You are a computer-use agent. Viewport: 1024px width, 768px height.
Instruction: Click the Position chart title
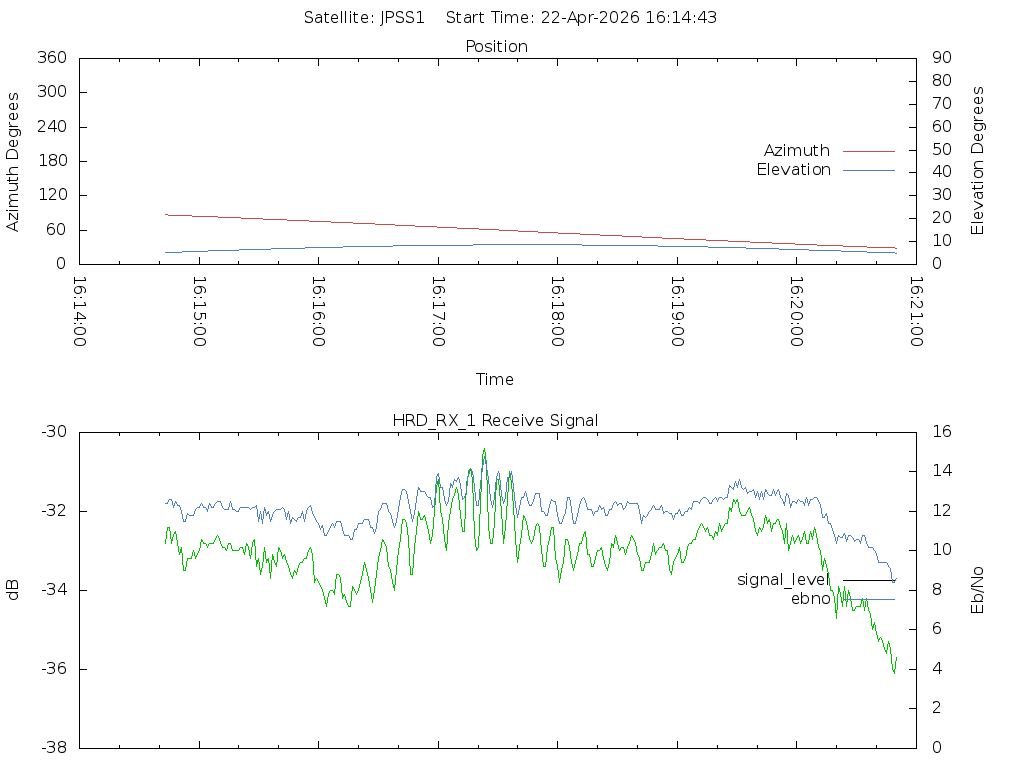496,47
